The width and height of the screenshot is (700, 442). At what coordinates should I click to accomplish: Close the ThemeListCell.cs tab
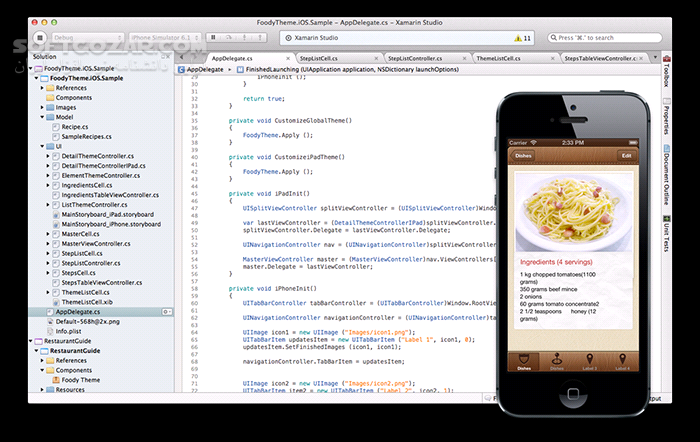click(x=553, y=58)
